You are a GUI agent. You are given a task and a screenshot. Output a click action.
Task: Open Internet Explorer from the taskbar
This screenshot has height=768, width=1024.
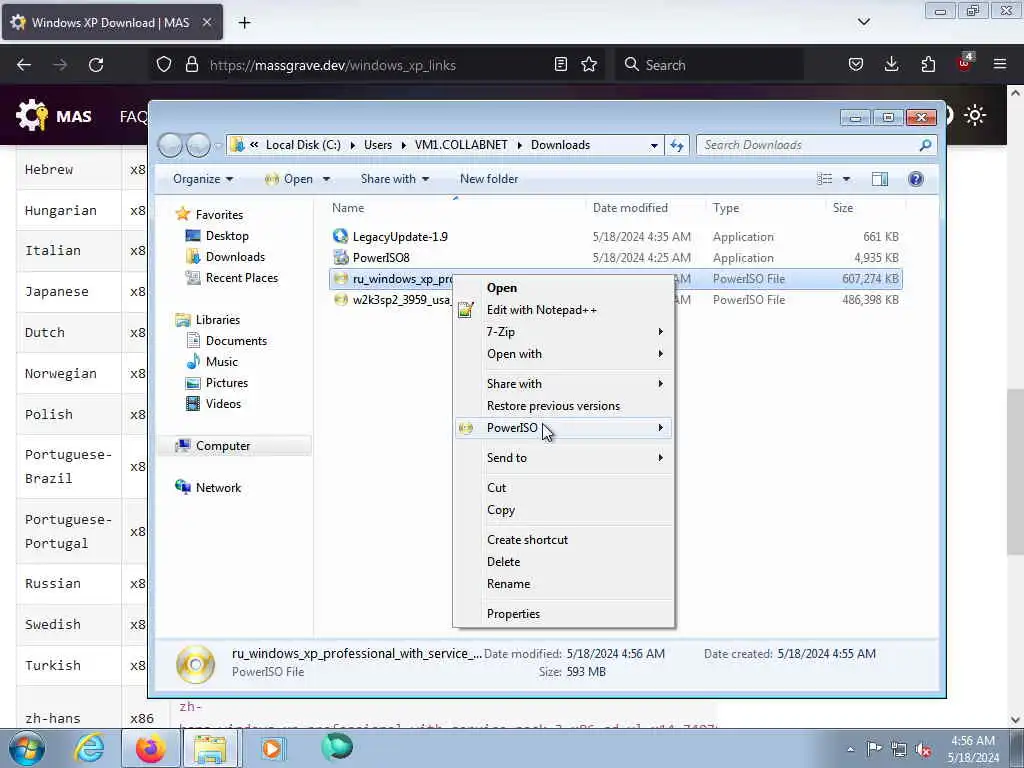[x=89, y=748]
